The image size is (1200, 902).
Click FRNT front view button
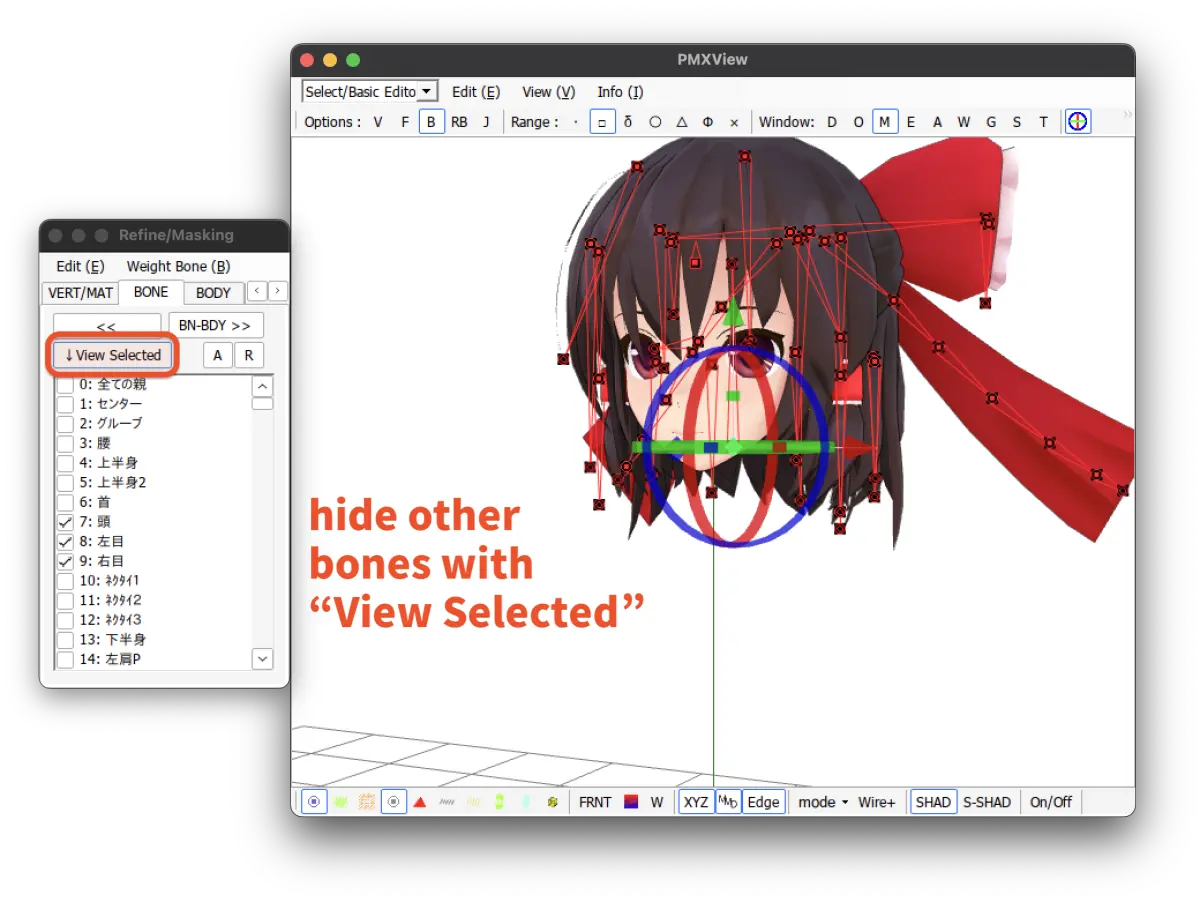pyautogui.click(x=595, y=802)
